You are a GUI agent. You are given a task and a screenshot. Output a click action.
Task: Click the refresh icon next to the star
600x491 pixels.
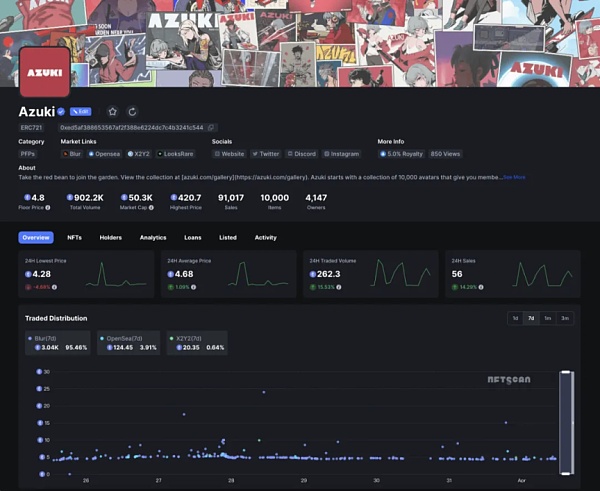[x=132, y=112]
